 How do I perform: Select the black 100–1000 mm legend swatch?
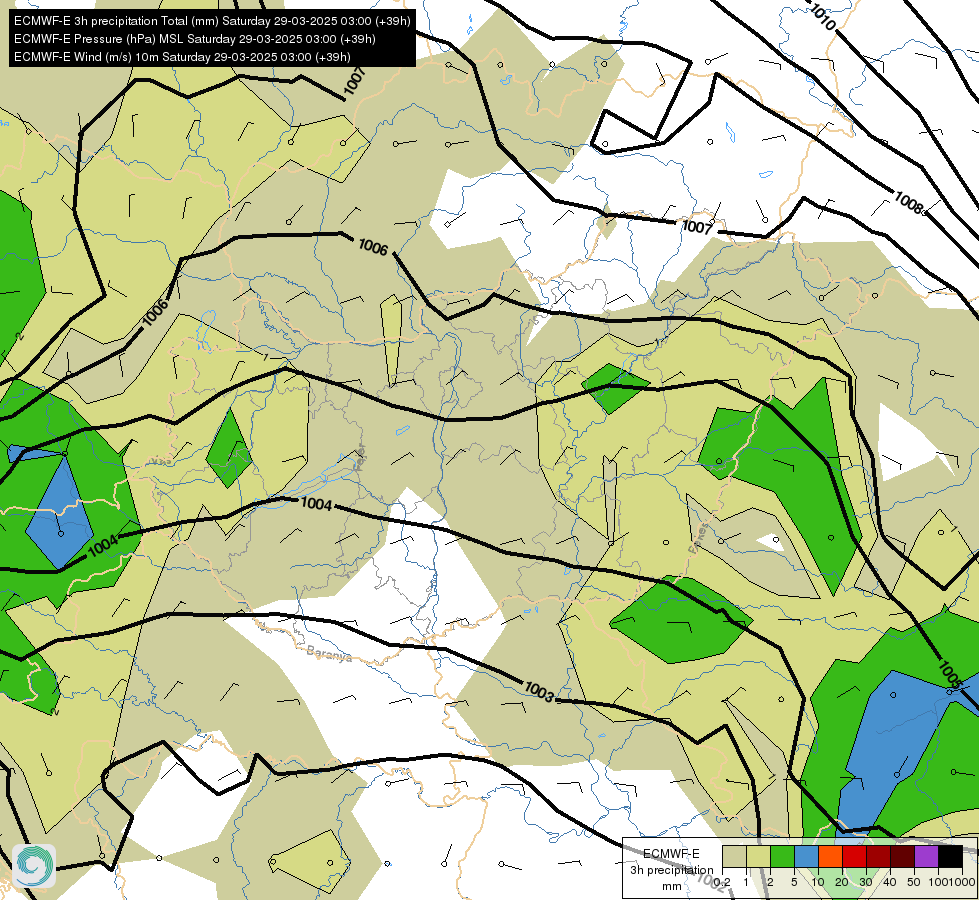(950, 856)
